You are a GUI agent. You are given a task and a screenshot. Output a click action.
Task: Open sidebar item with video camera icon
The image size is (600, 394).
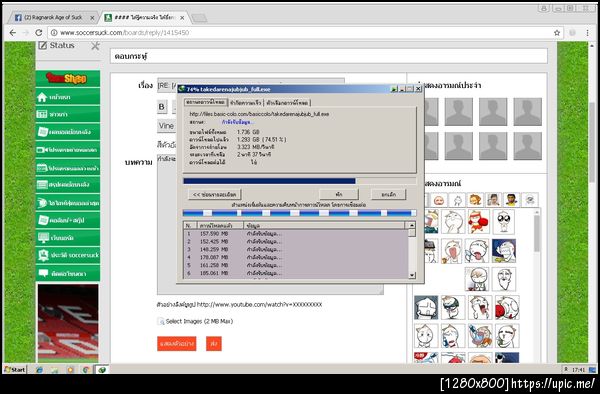68,150
